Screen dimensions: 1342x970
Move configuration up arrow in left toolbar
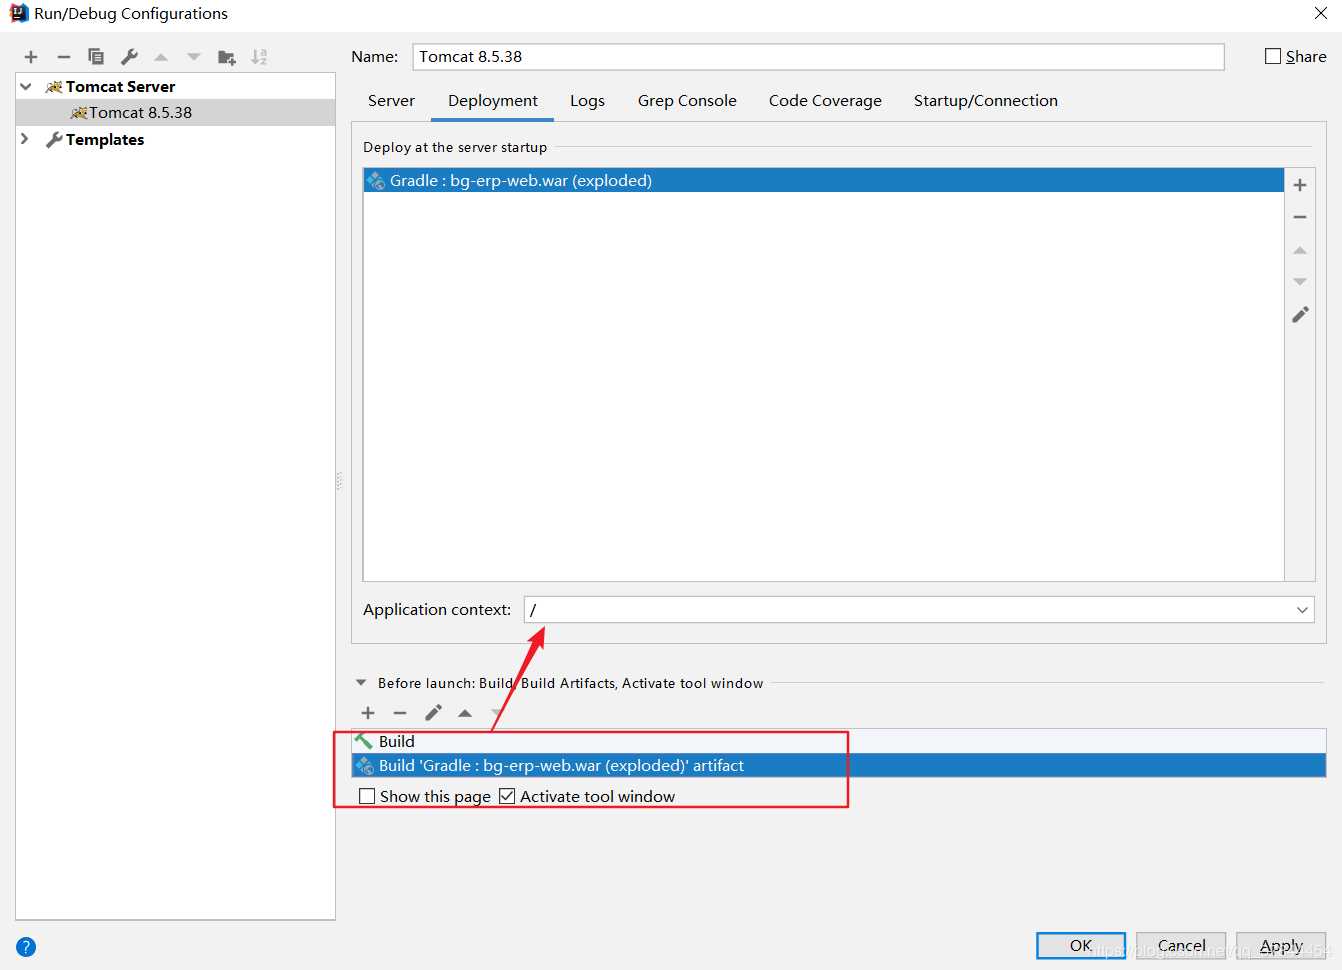click(161, 57)
